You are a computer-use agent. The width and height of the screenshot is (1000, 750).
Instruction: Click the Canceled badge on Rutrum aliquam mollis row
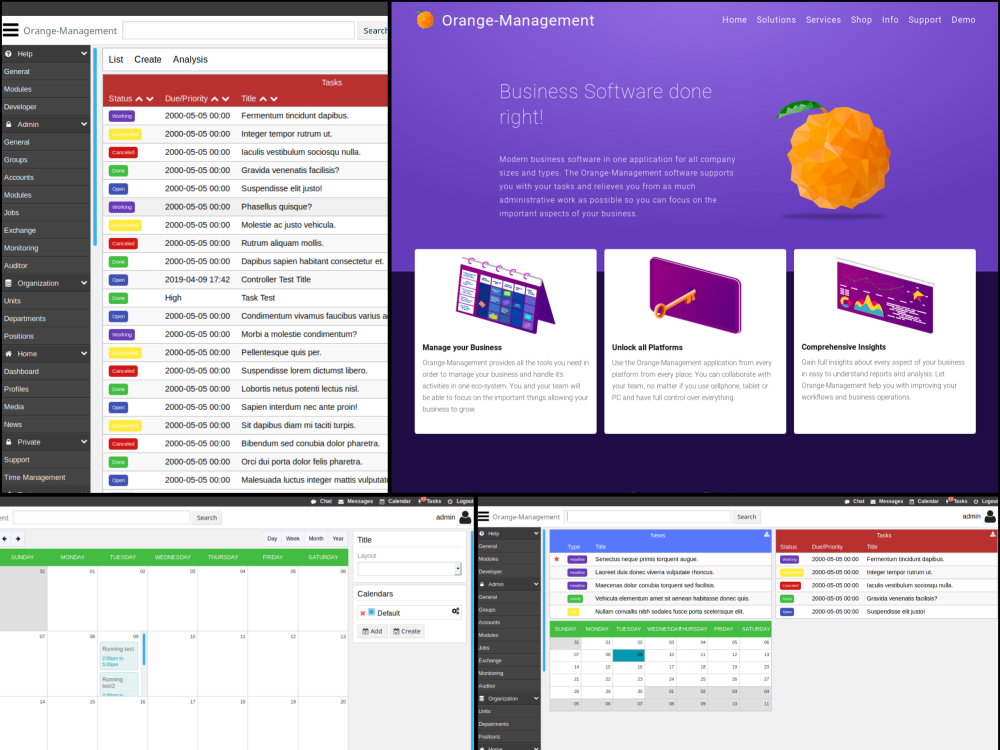(x=123, y=244)
